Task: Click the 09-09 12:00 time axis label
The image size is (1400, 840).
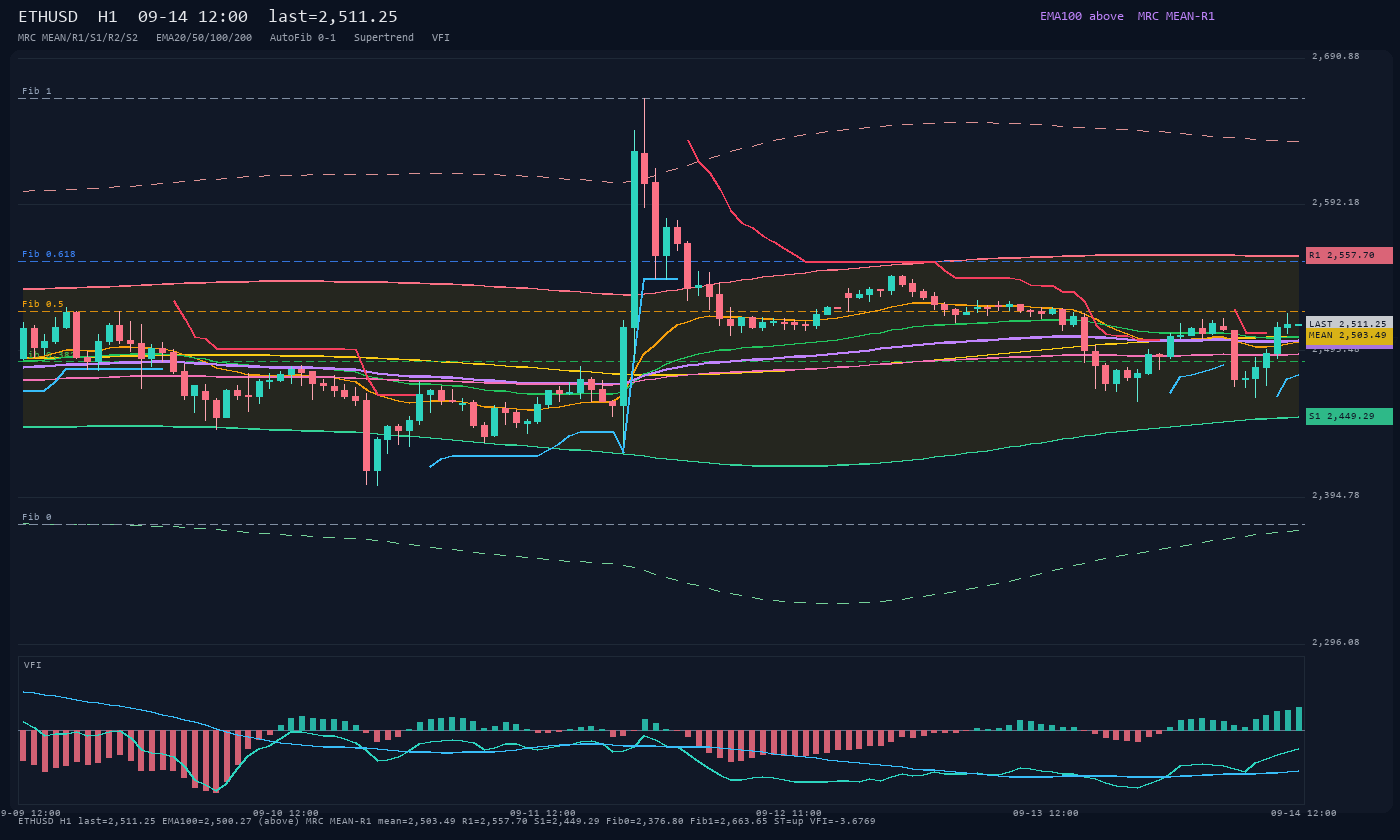Action: coord(30,813)
